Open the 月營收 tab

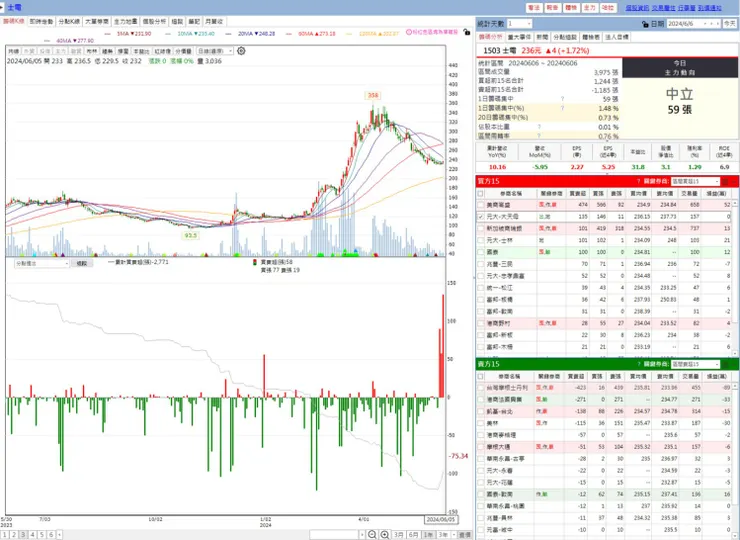tap(214, 22)
